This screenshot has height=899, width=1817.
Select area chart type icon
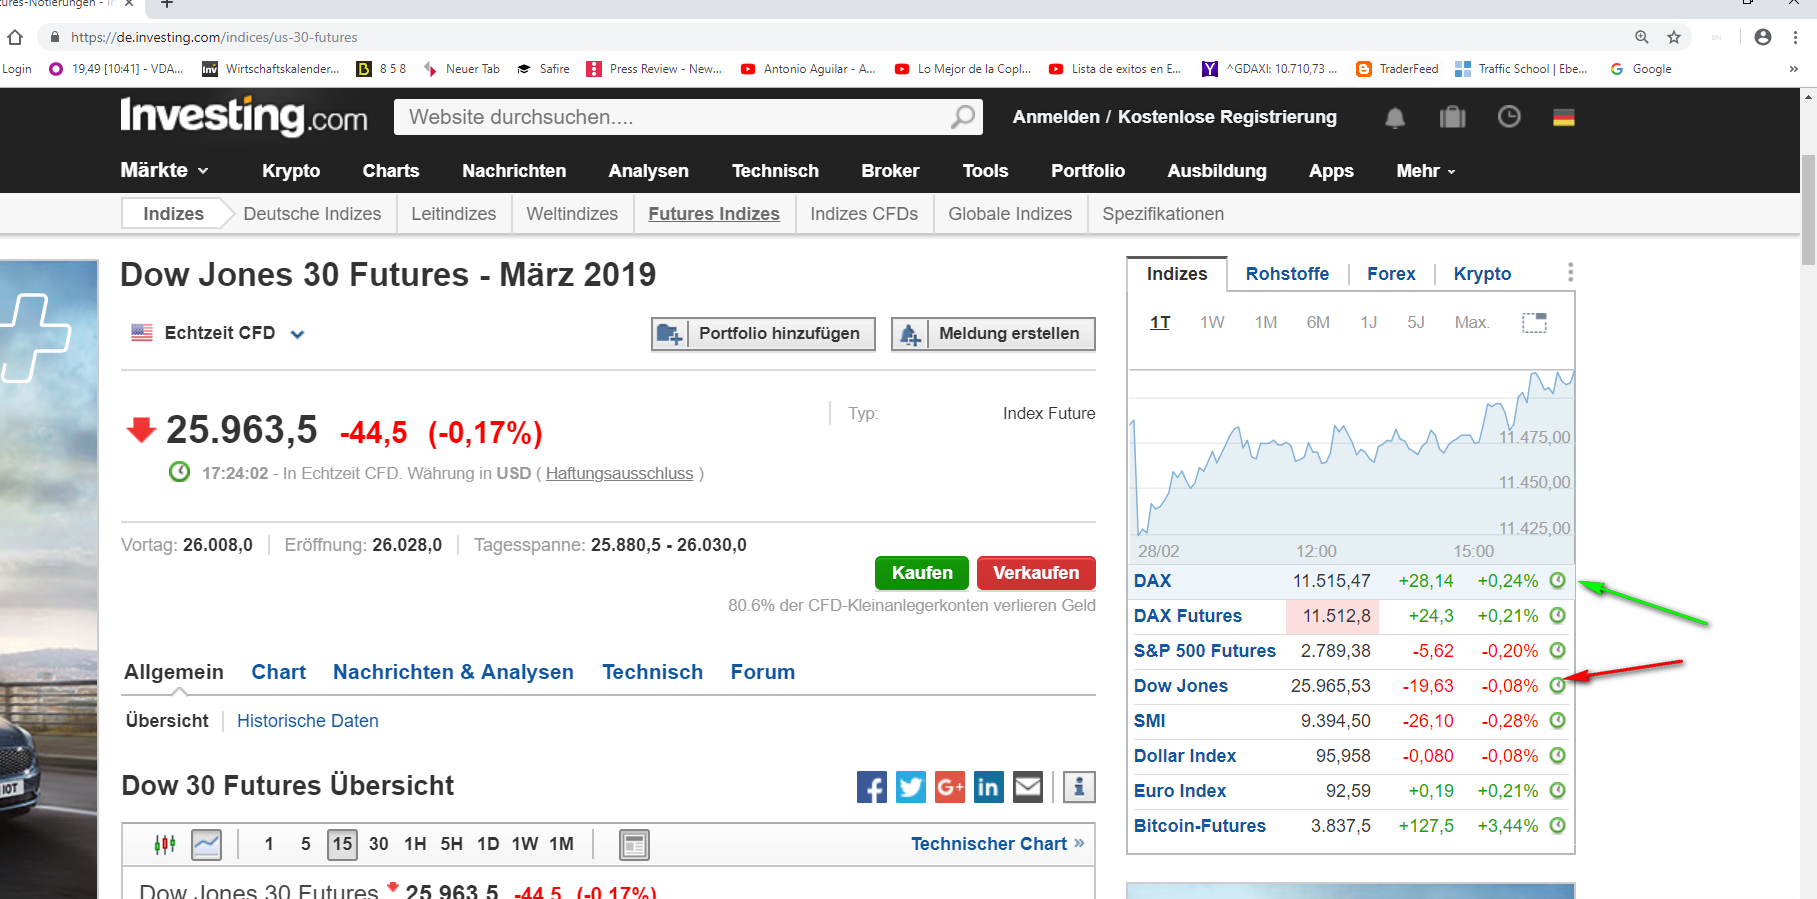207,844
